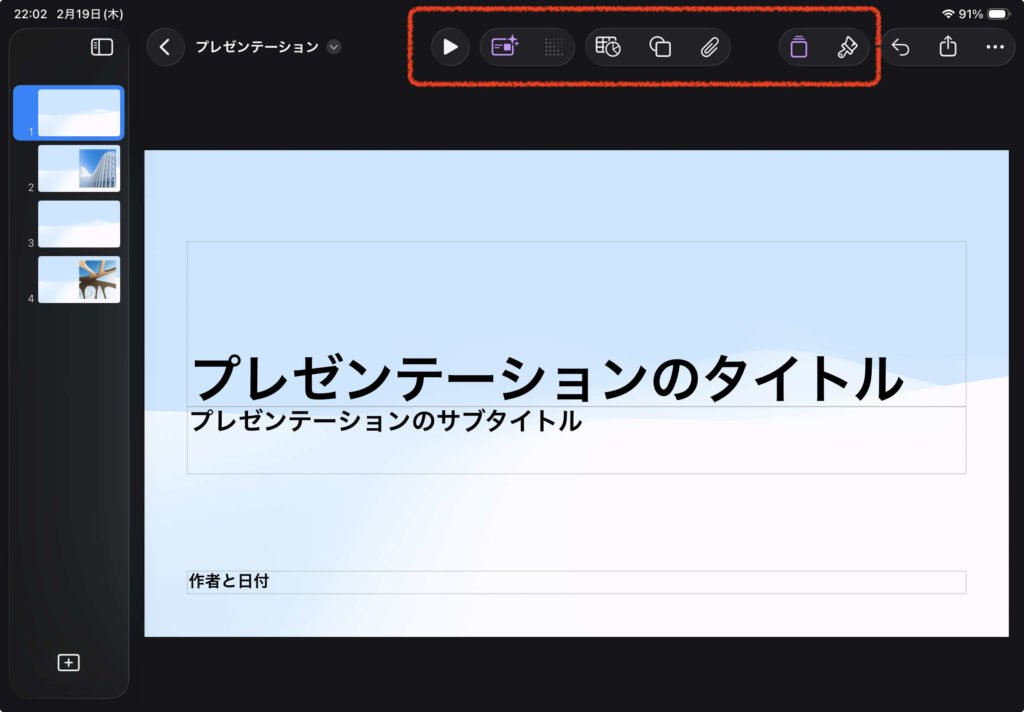Select the 作者と日付 text field
Image resolution: width=1024 pixels, height=712 pixels.
[x=575, y=581]
